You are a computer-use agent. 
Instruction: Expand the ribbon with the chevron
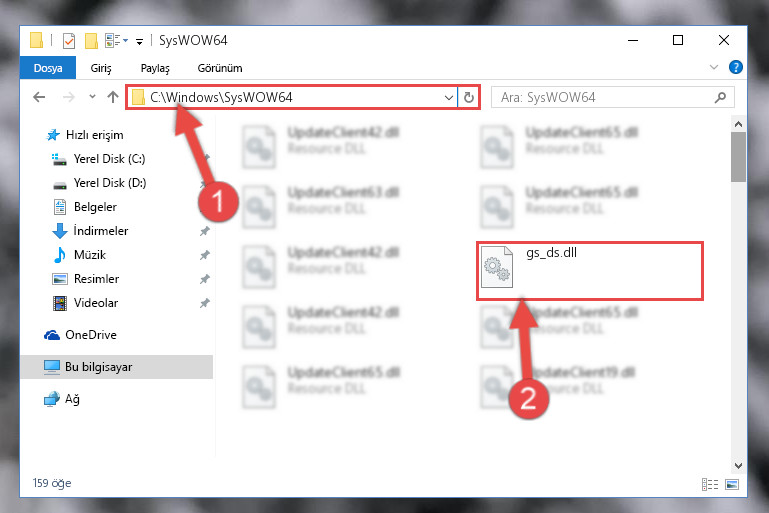pyautogui.click(x=714, y=67)
